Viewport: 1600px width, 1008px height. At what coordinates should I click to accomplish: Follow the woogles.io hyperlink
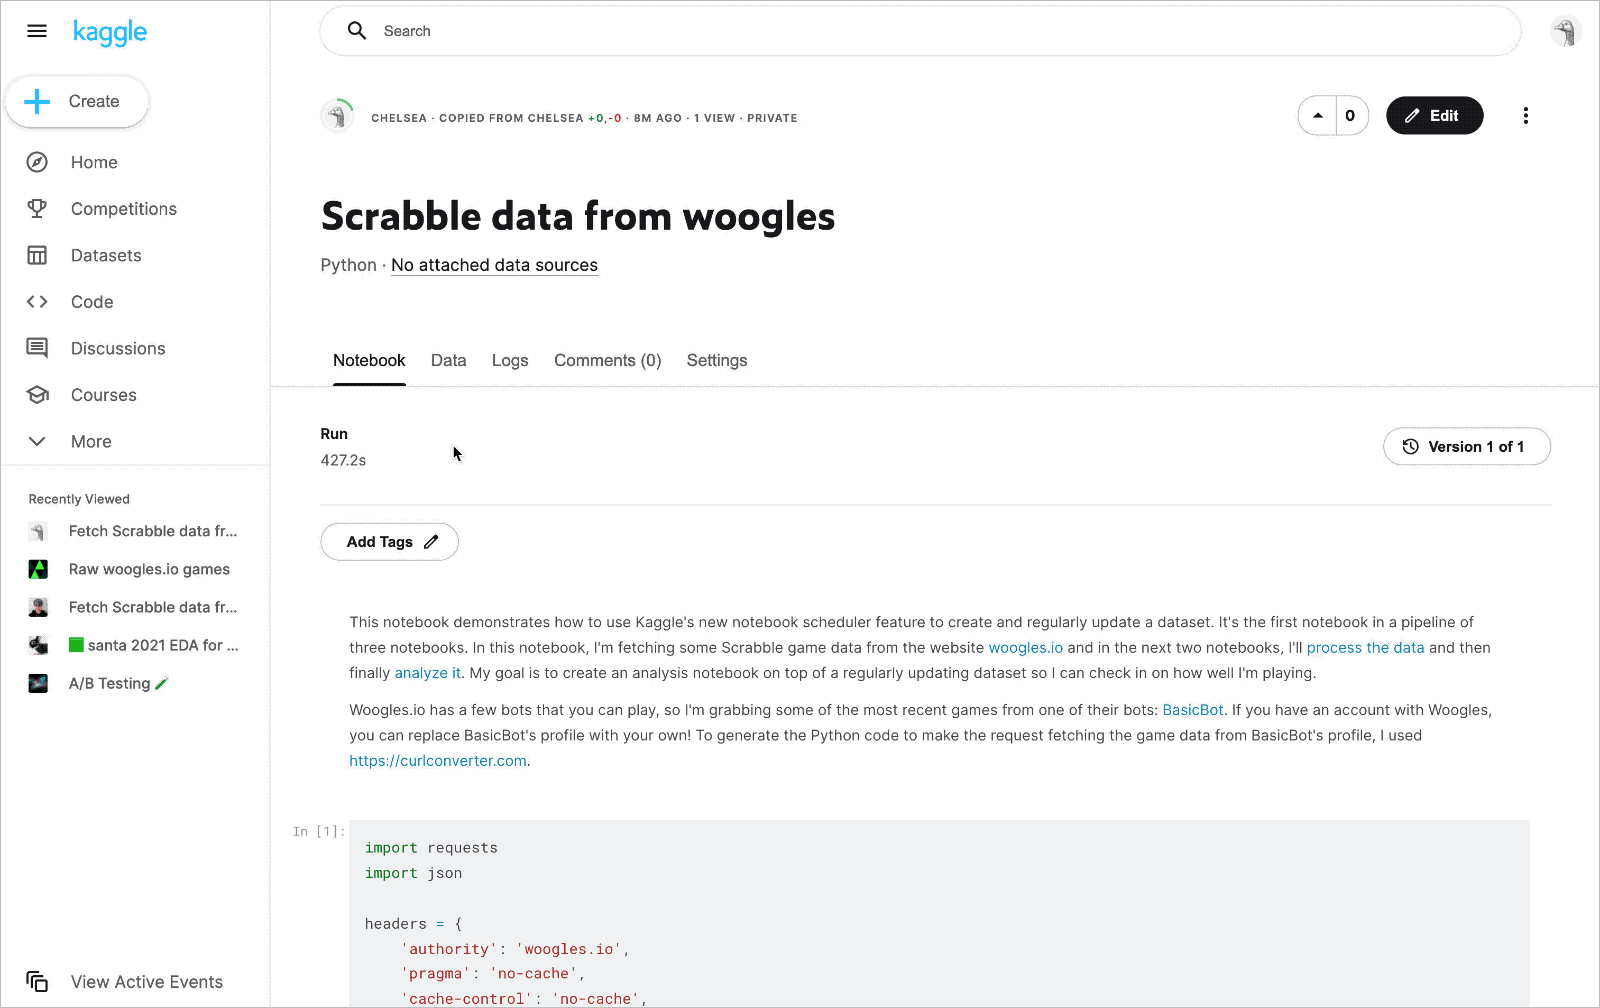[x=1025, y=648]
